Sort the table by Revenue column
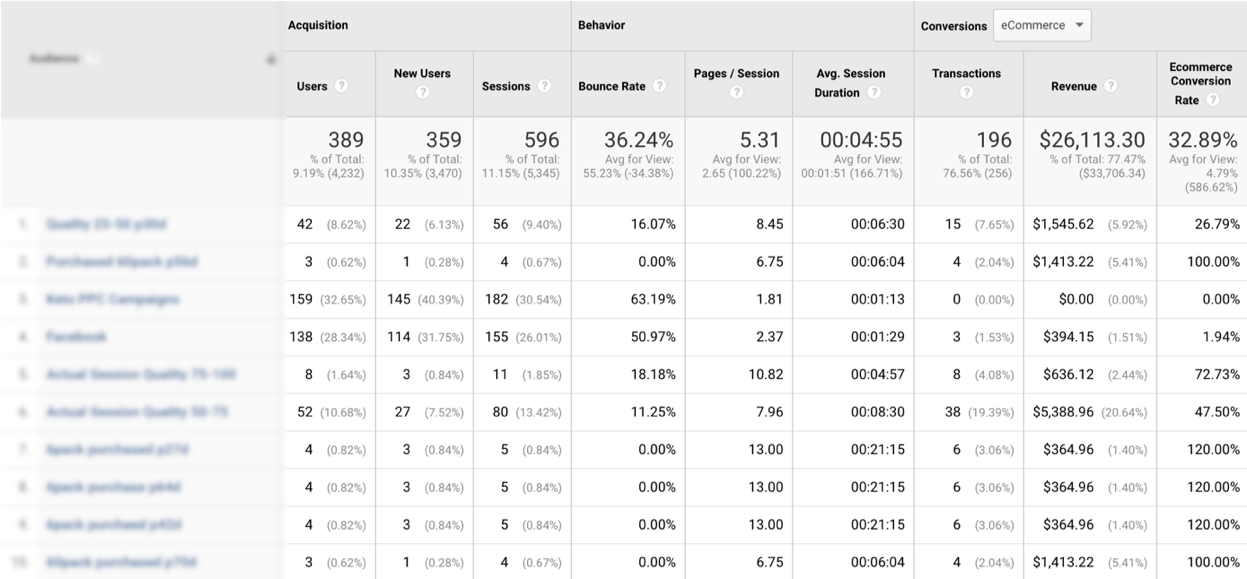 click(x=1074, y=87)
